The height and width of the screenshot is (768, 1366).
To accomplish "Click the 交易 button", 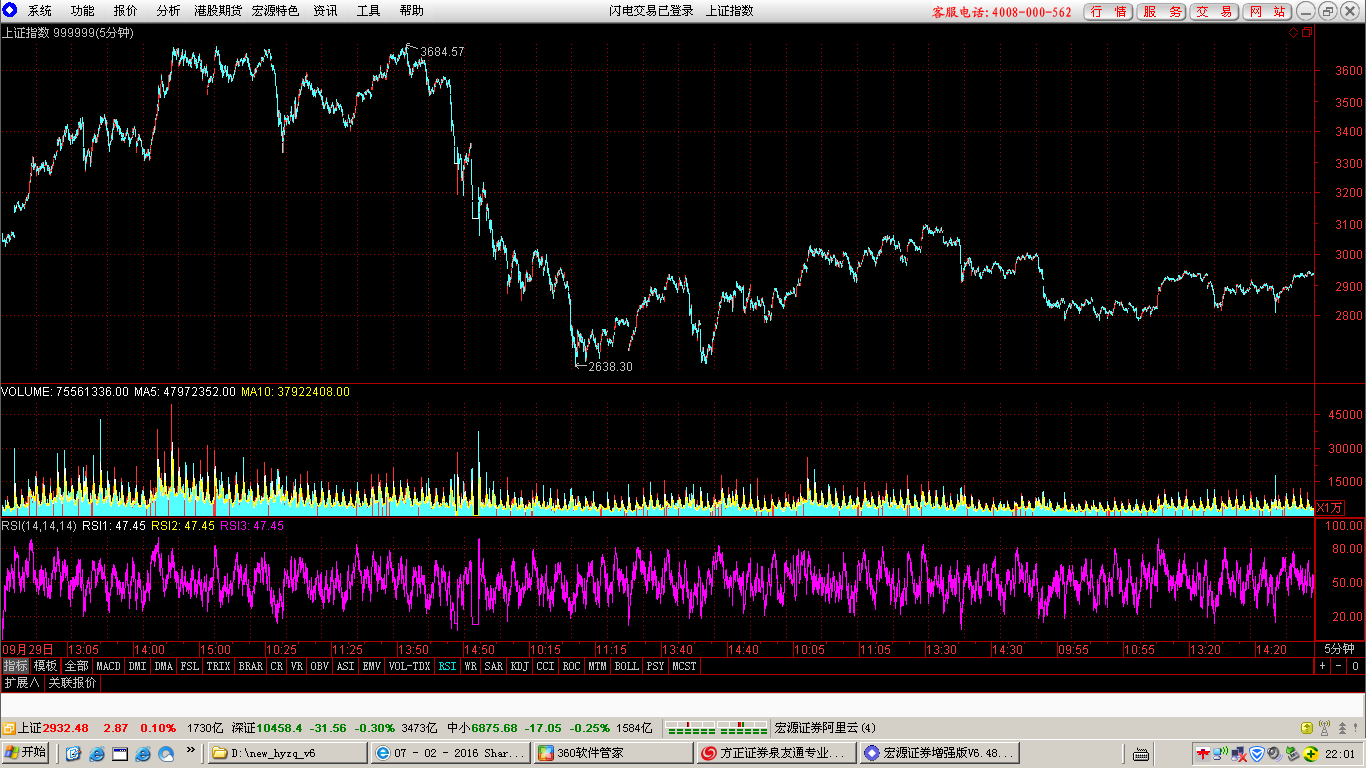I will tap(1214, 12).
